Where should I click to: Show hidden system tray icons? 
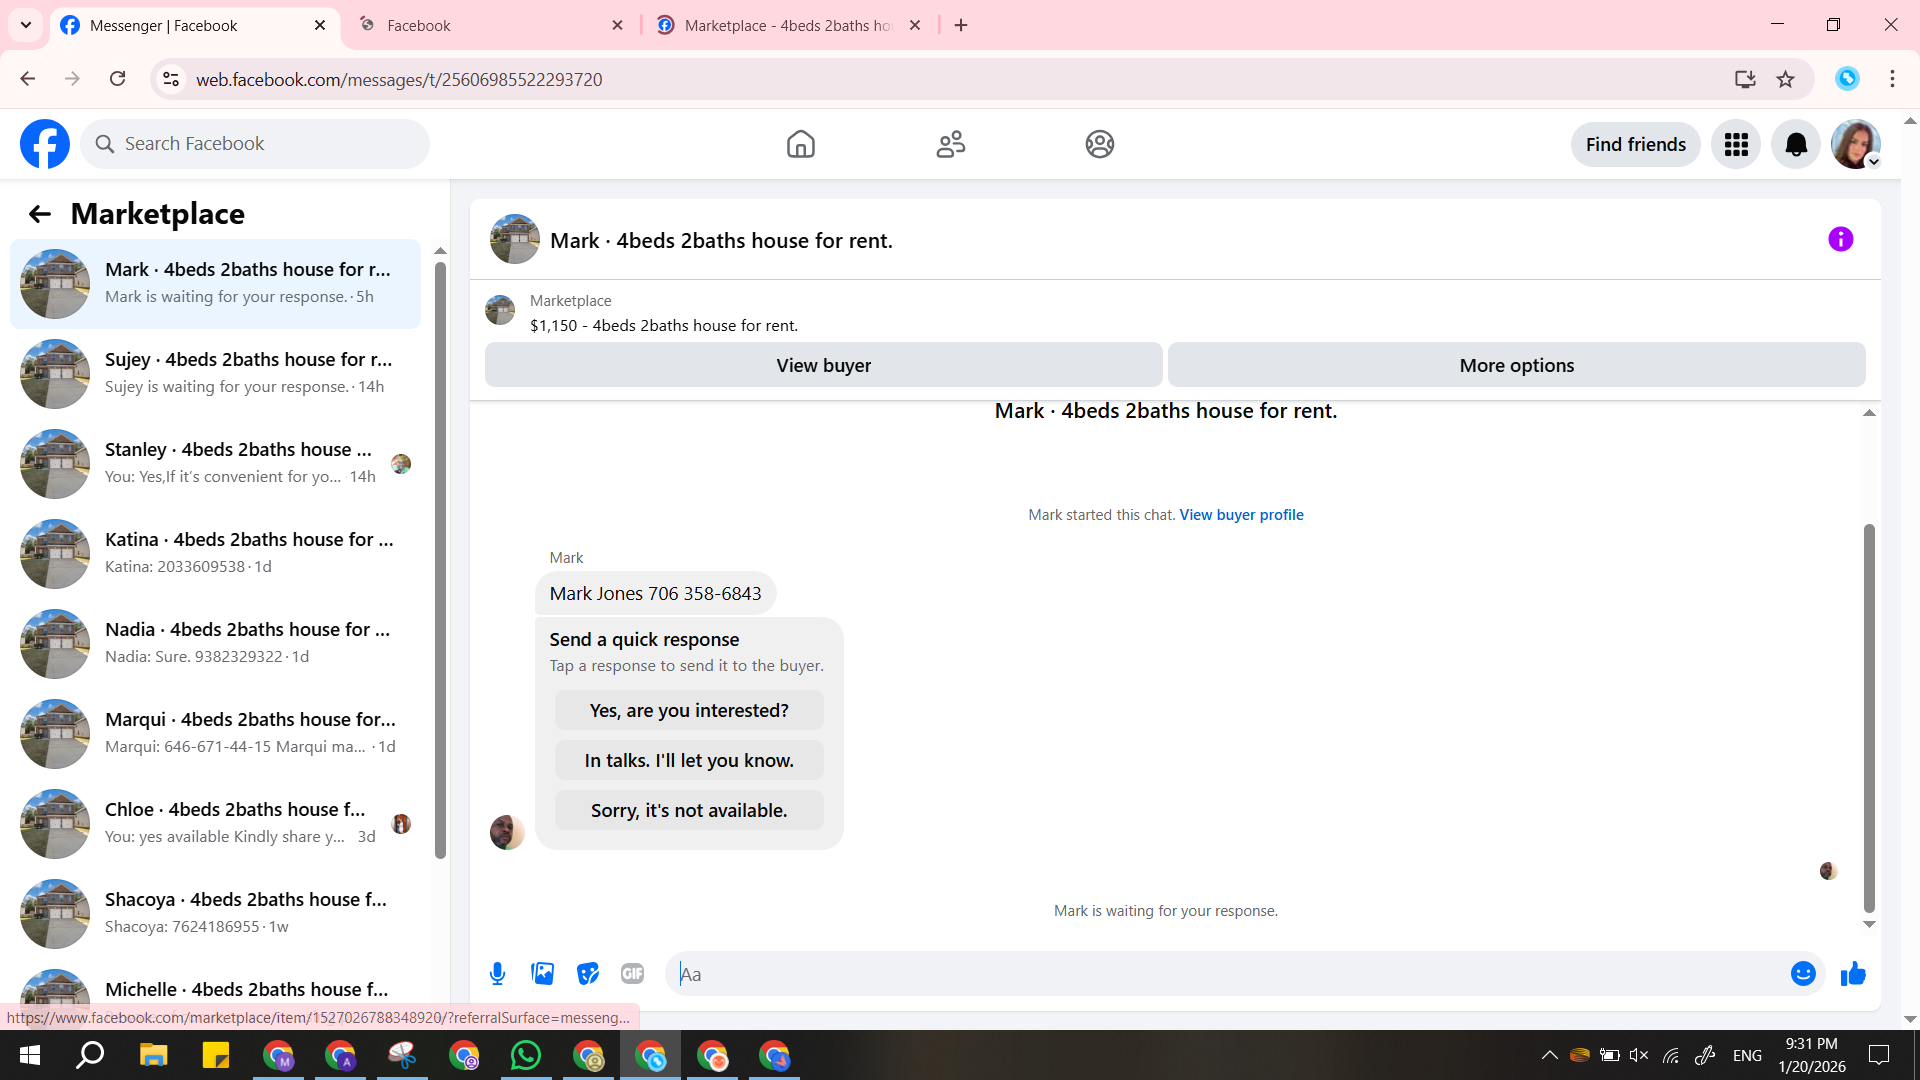click(1549, 1055)
